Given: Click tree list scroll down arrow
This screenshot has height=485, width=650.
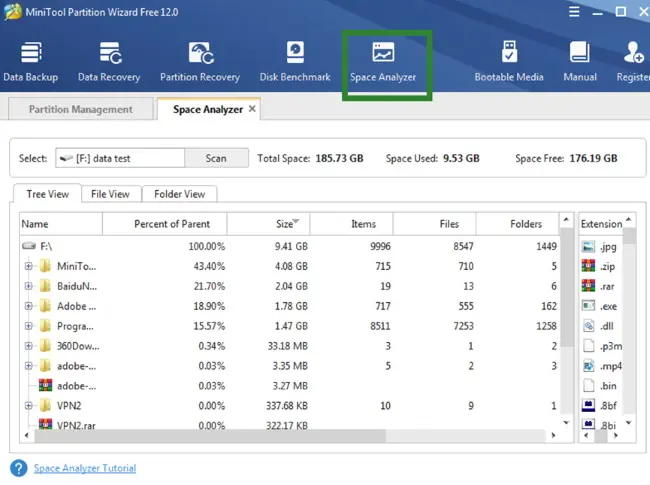Looking at the screenshot, I should (x=567, y=423).
